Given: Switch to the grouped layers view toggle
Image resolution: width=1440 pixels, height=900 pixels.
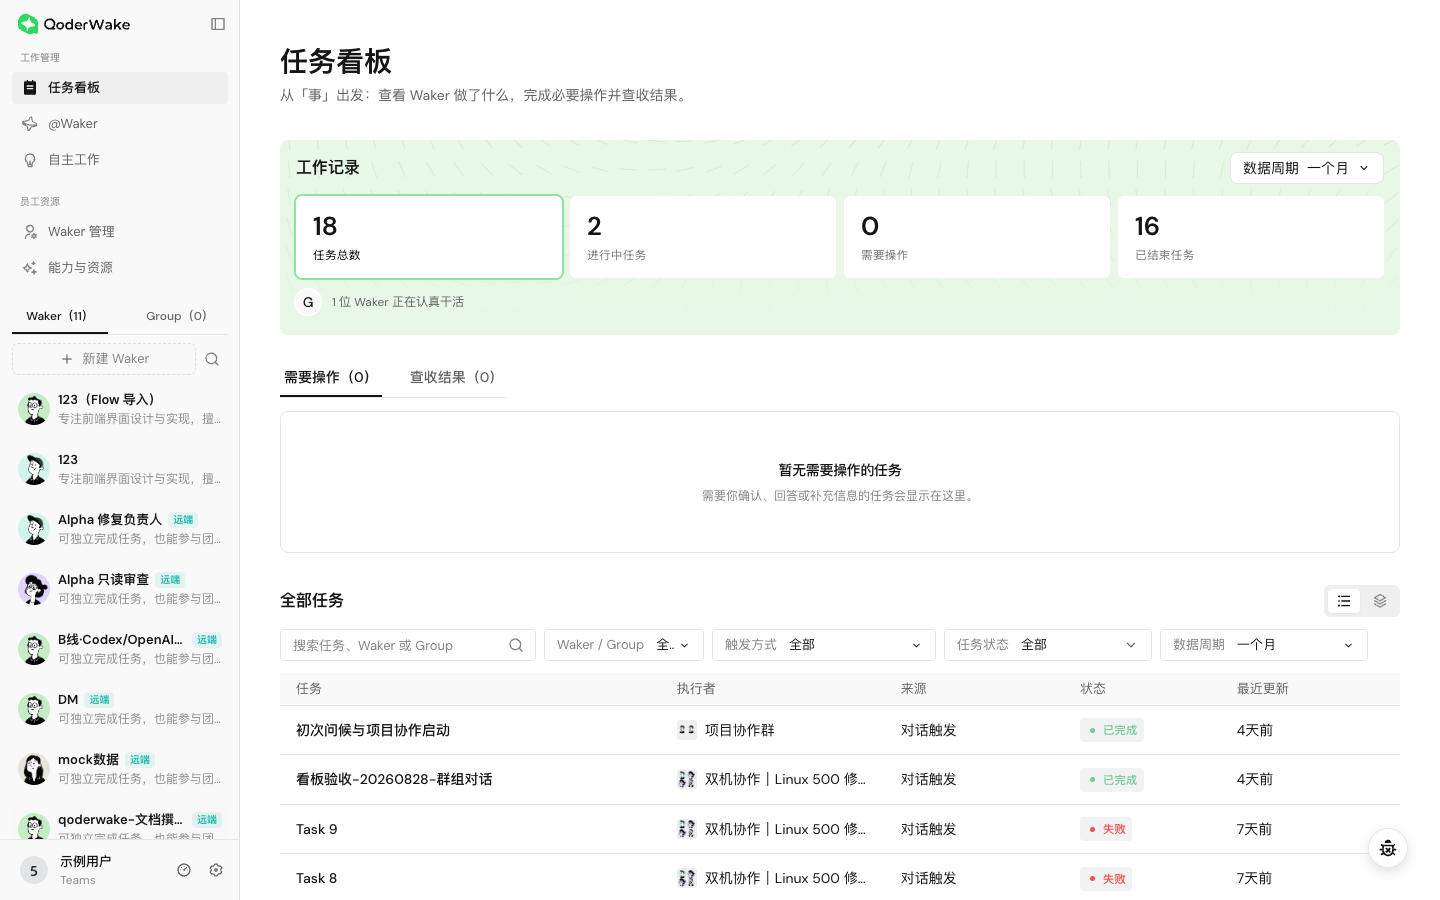Looking at the screenshot, I should (1380, 601).
